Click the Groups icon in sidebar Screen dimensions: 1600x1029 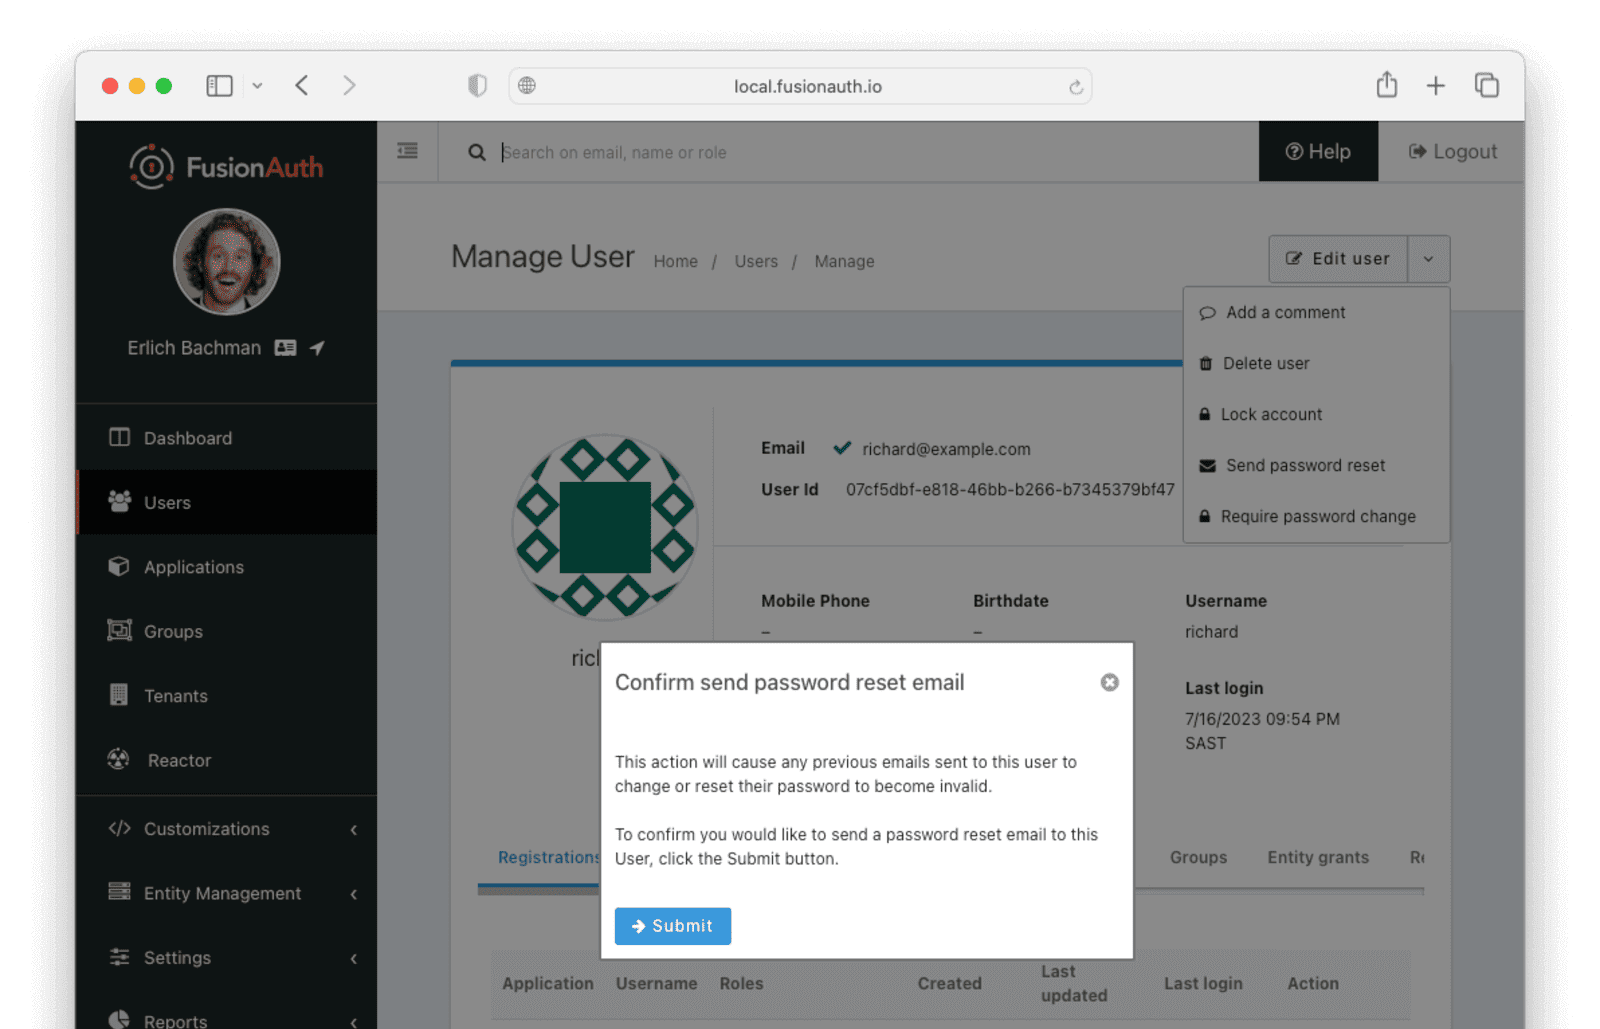tap(119, 630)
